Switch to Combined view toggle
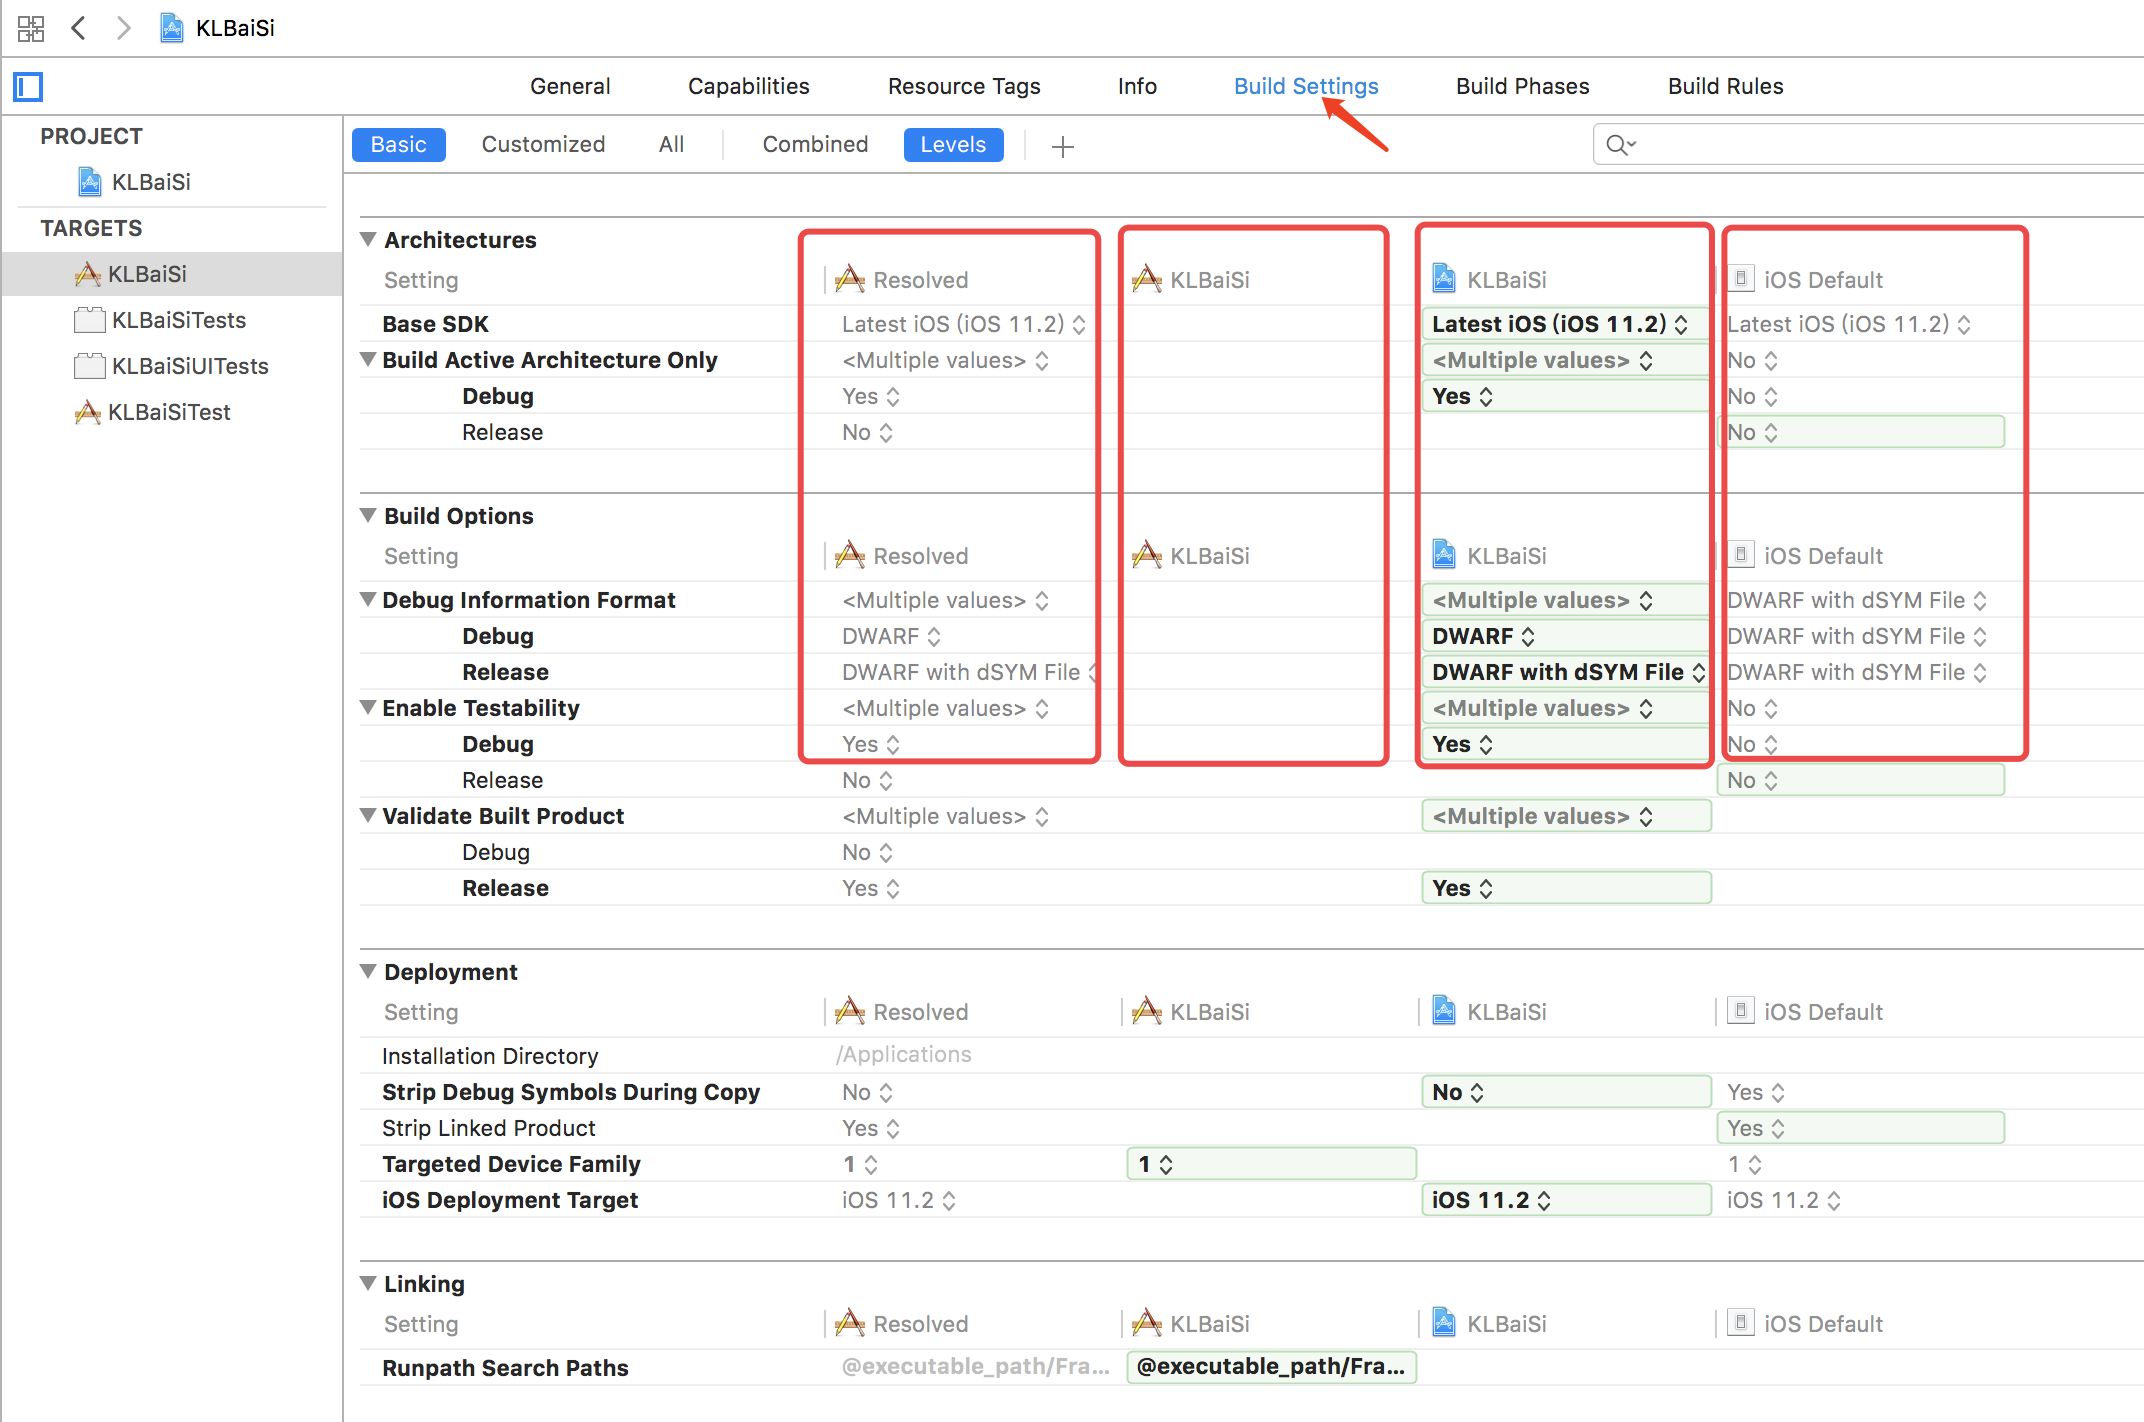Screen dimensions: 2144x1422 click(x=814, y=145)
